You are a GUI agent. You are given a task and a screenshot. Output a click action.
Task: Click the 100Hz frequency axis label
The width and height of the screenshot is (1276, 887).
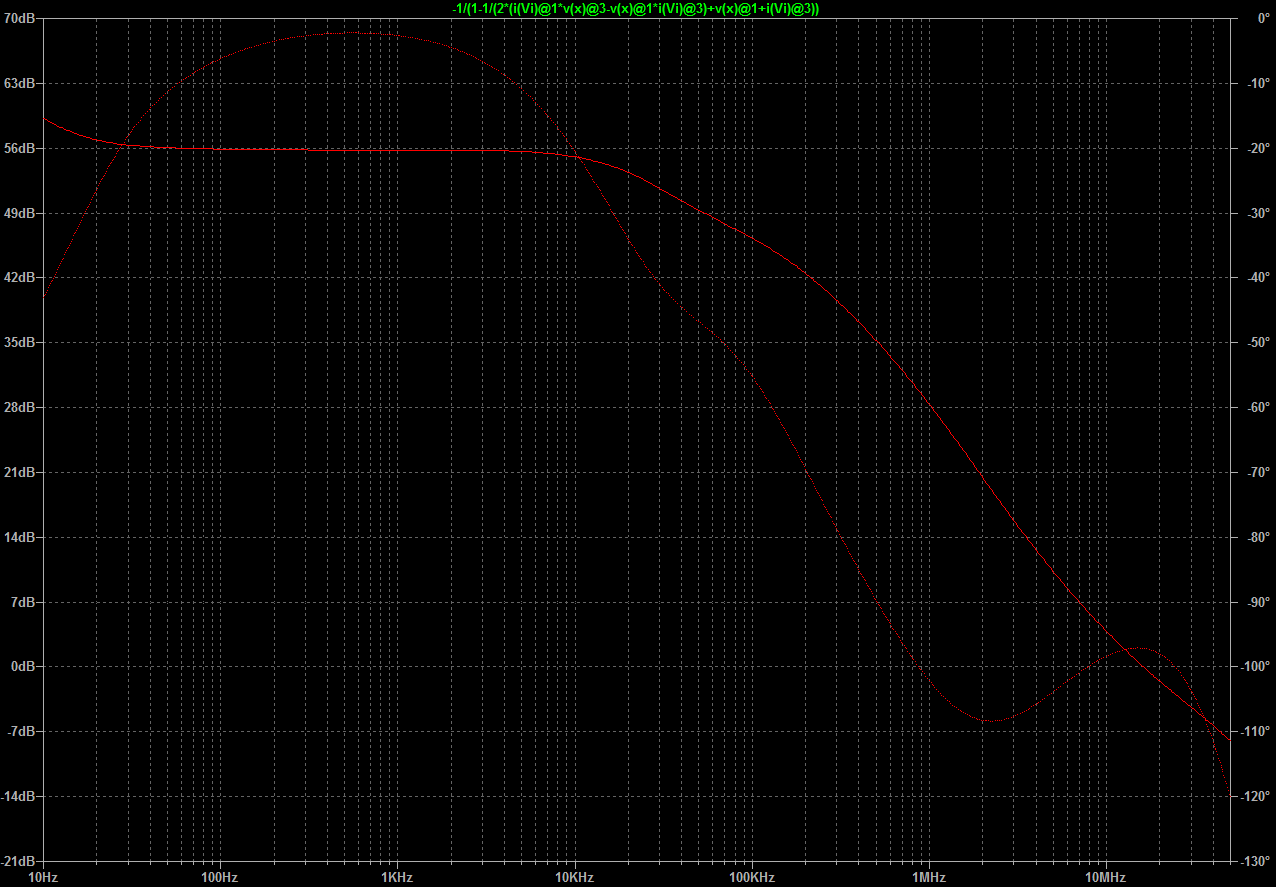click(x=219, y=877)
